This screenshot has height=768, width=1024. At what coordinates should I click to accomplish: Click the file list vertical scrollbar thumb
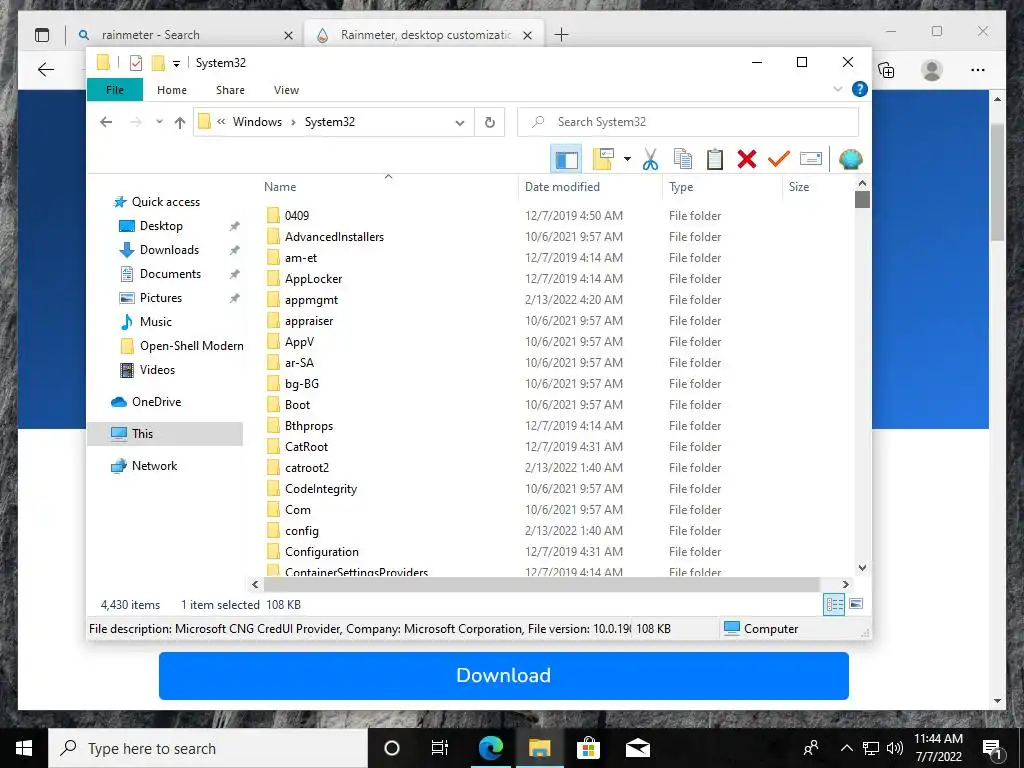pyautogui.click(x=862, y=199)
